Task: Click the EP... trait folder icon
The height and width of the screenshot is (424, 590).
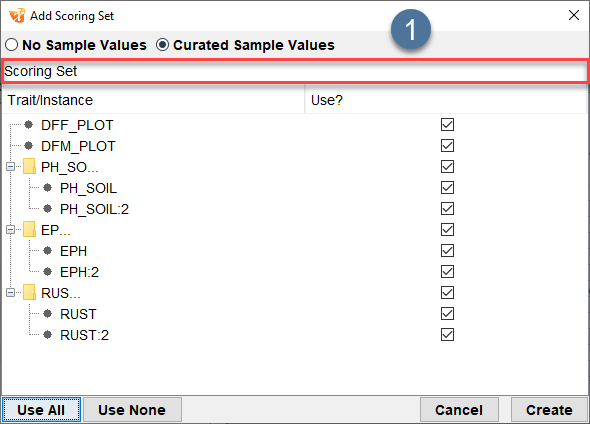Action: pos(29,229)
